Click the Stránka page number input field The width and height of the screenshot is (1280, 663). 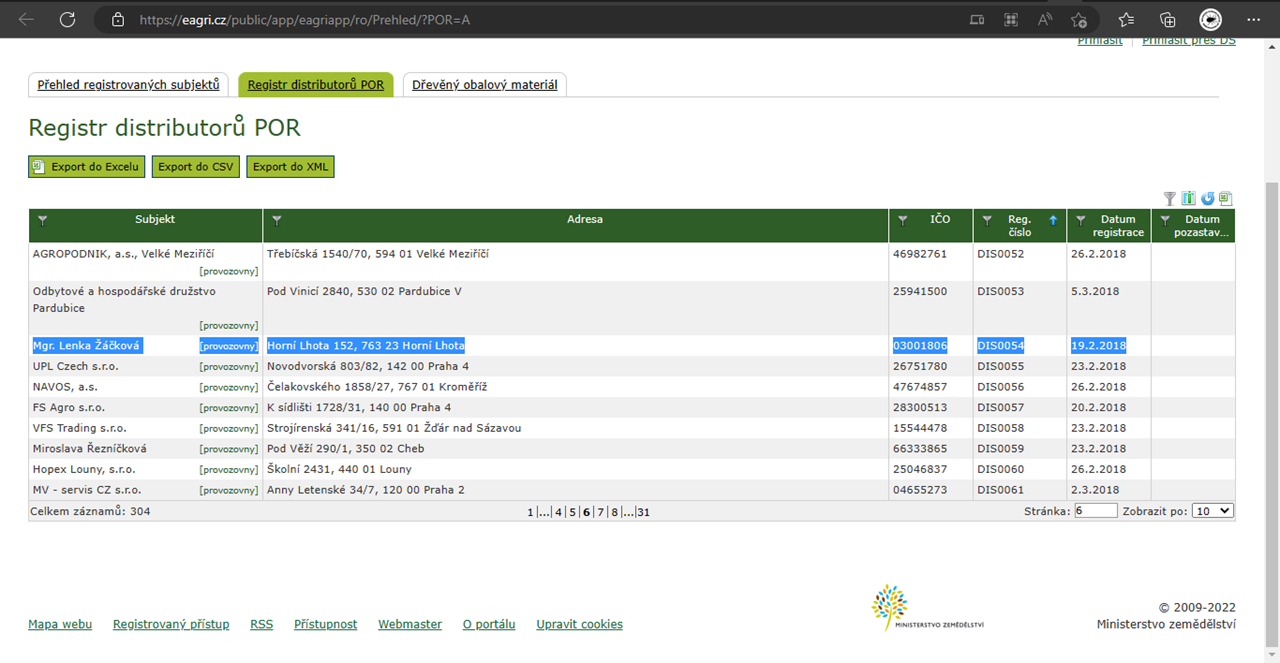1095,511
